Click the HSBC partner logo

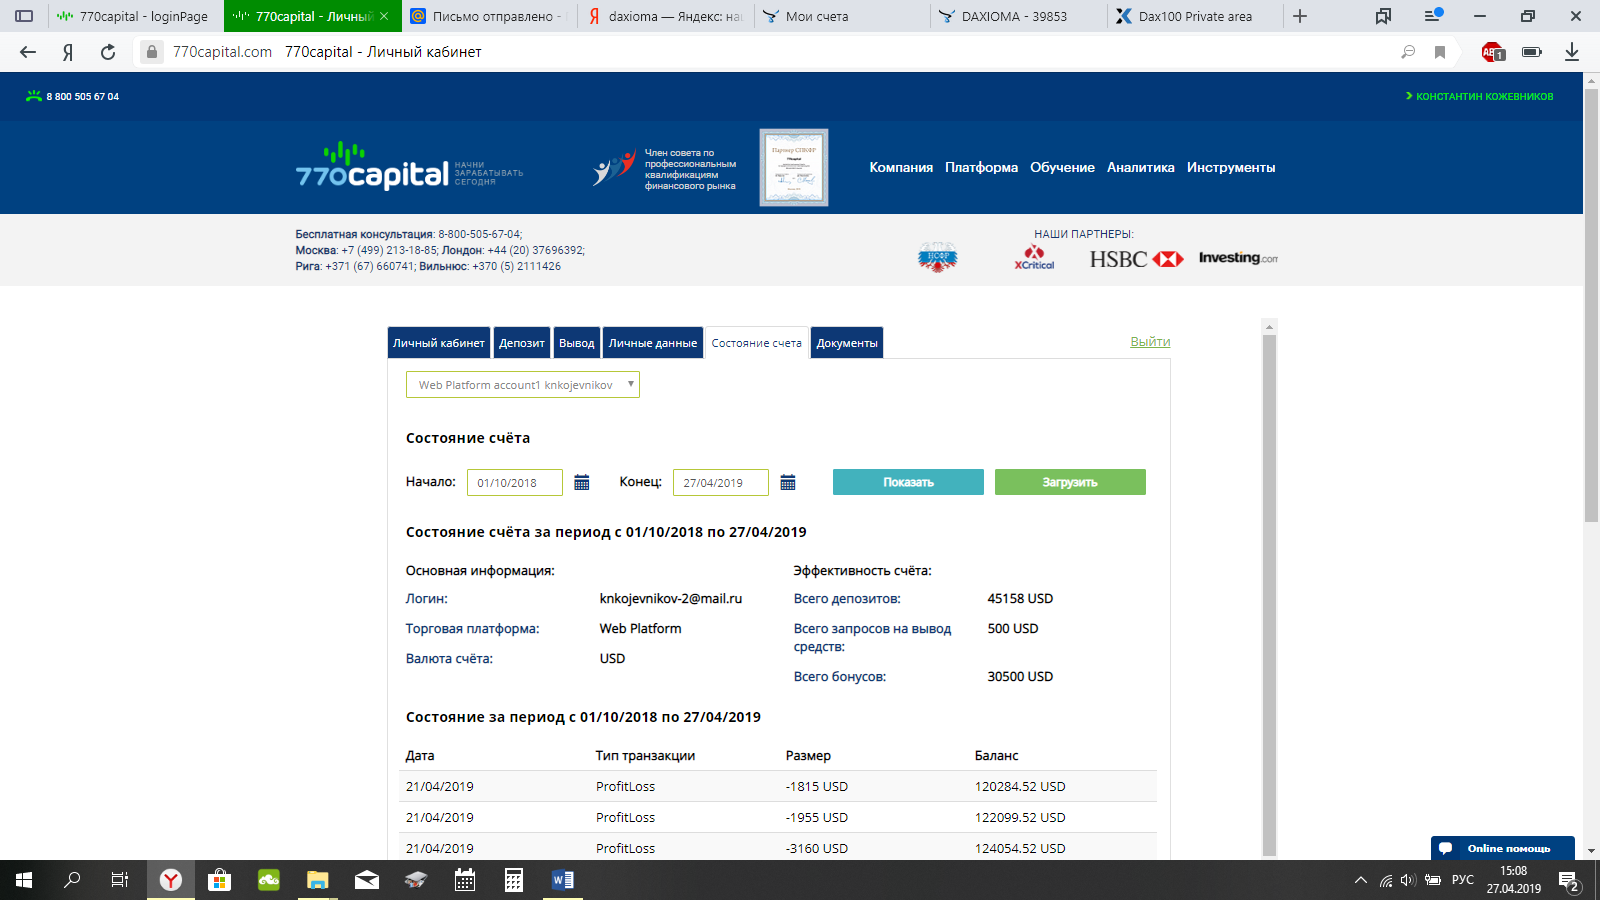click(1136, 259)
